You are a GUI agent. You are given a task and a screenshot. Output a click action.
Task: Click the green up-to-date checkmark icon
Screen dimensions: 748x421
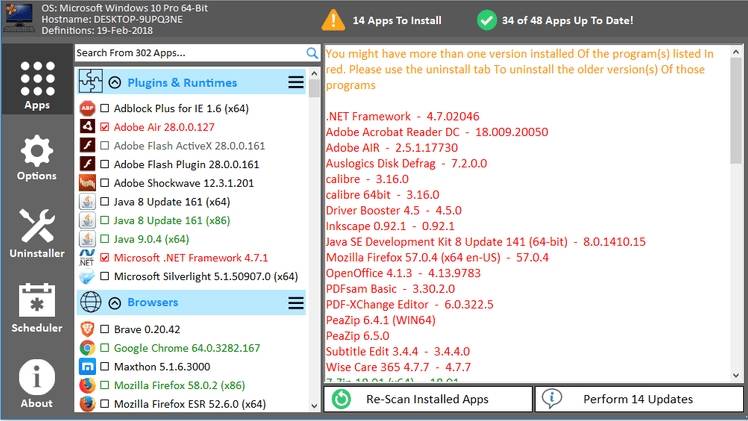(x=487, y=21)
